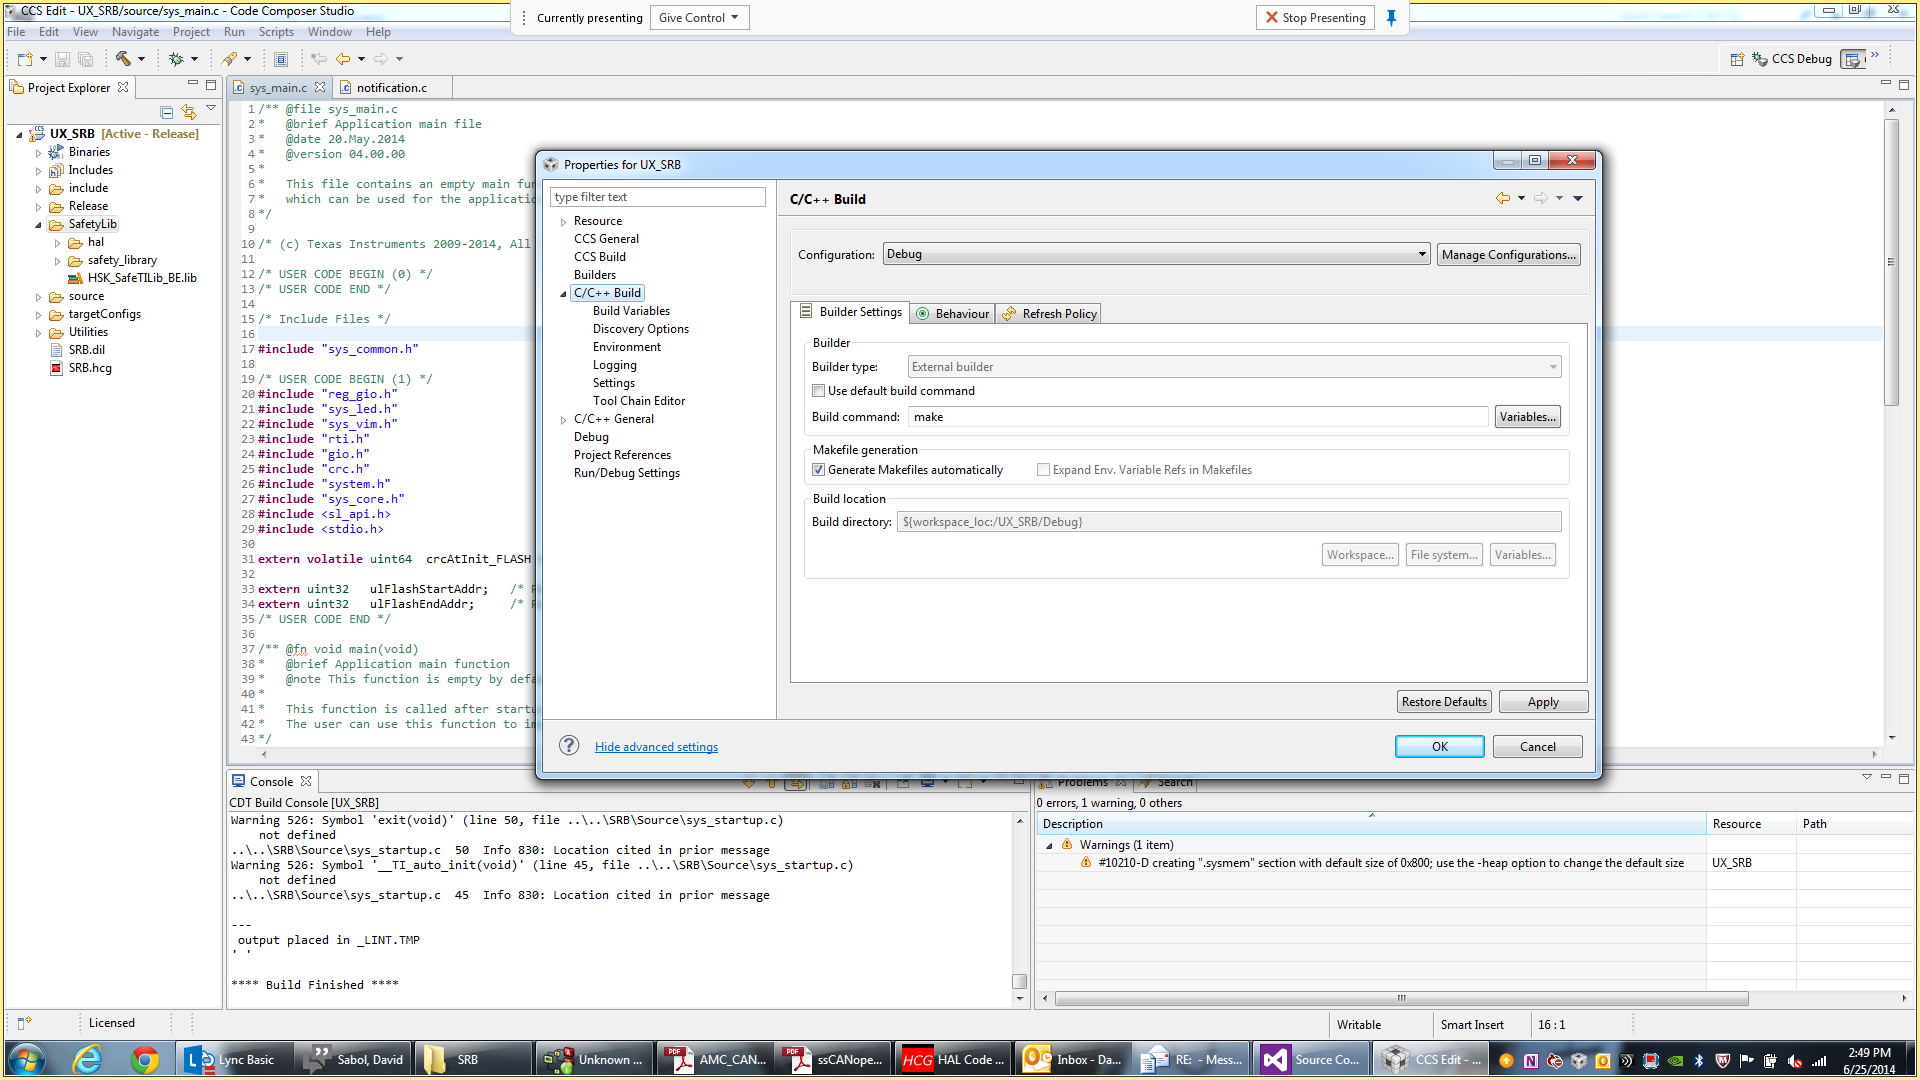The height and width of the screenshot is (1080, 1920).
Task: Enable Use default build command
Action: pos(819,391)
